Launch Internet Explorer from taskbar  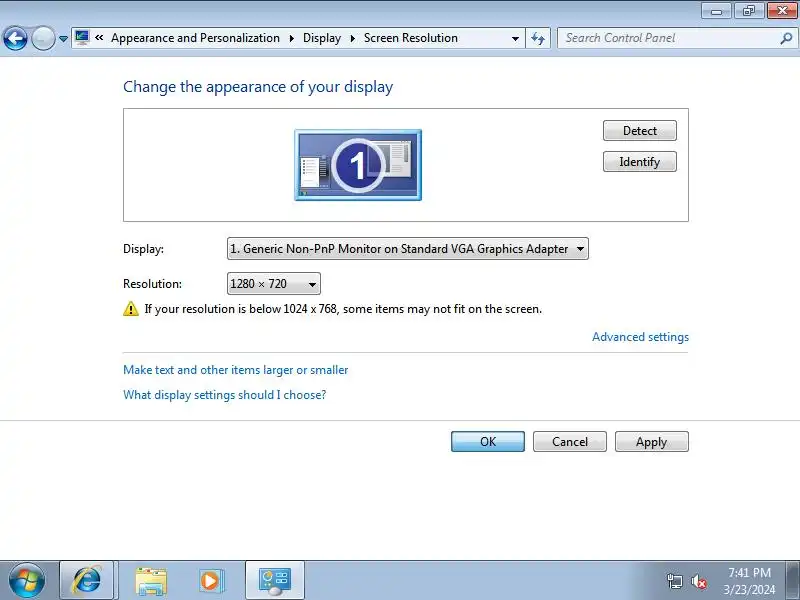point(87,580)
